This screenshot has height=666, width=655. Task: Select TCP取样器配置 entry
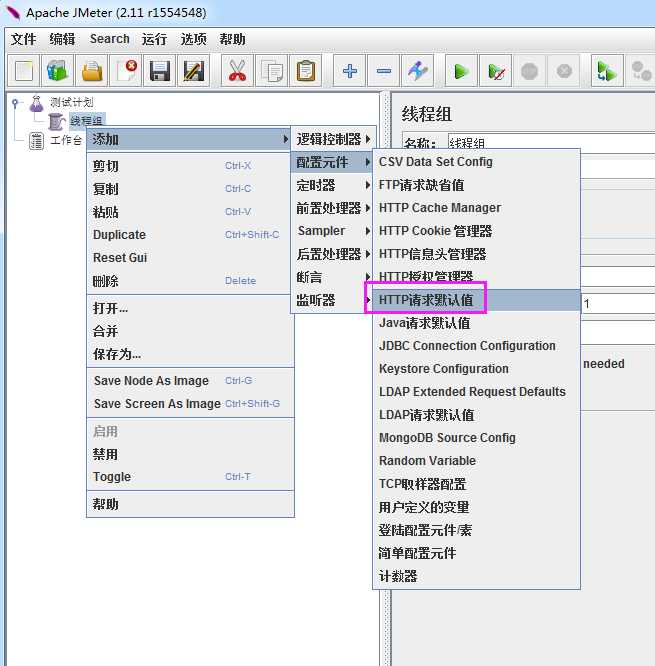(476, 484)
